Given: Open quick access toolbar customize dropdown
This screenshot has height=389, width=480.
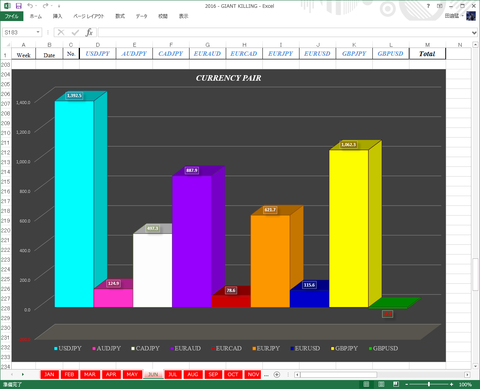Looking at the screenshot, I should 59,6.
